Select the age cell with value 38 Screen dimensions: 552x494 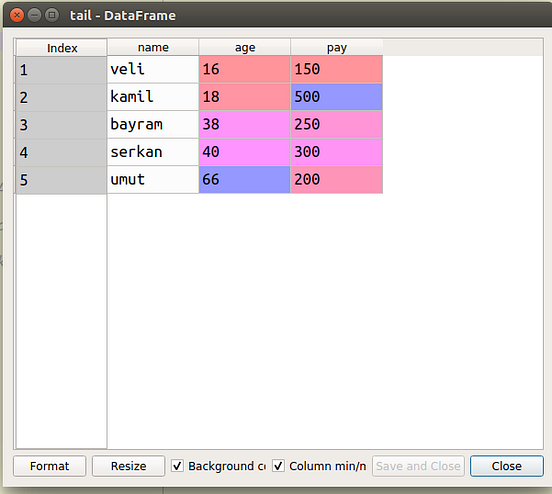point(245,124)
